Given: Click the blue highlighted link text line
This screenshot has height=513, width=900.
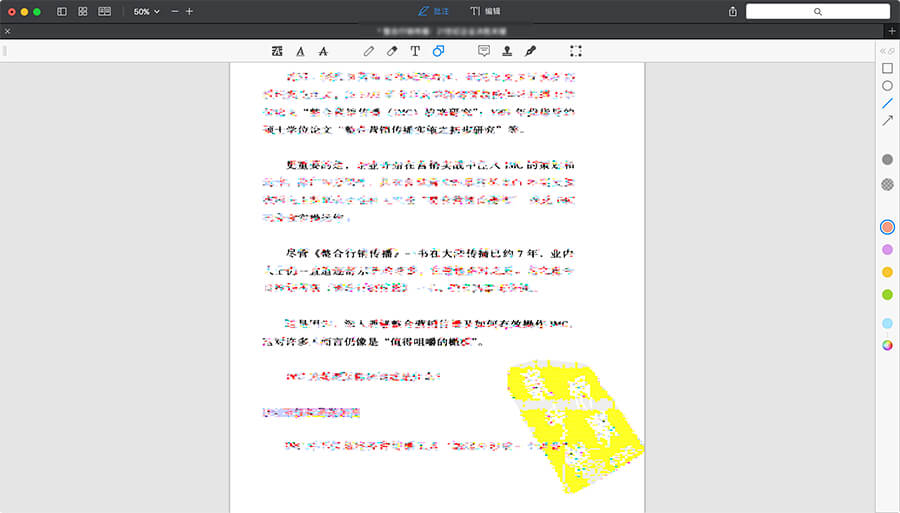Looking at the screenshot, I should 311,413.
